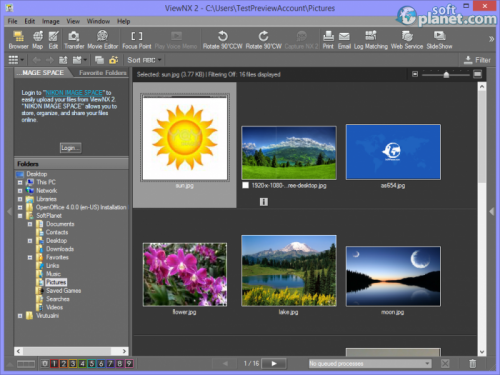Open the Web Service tool
Image resolution: width=500 pixels, height=375 pixels.
coord(407,40)
